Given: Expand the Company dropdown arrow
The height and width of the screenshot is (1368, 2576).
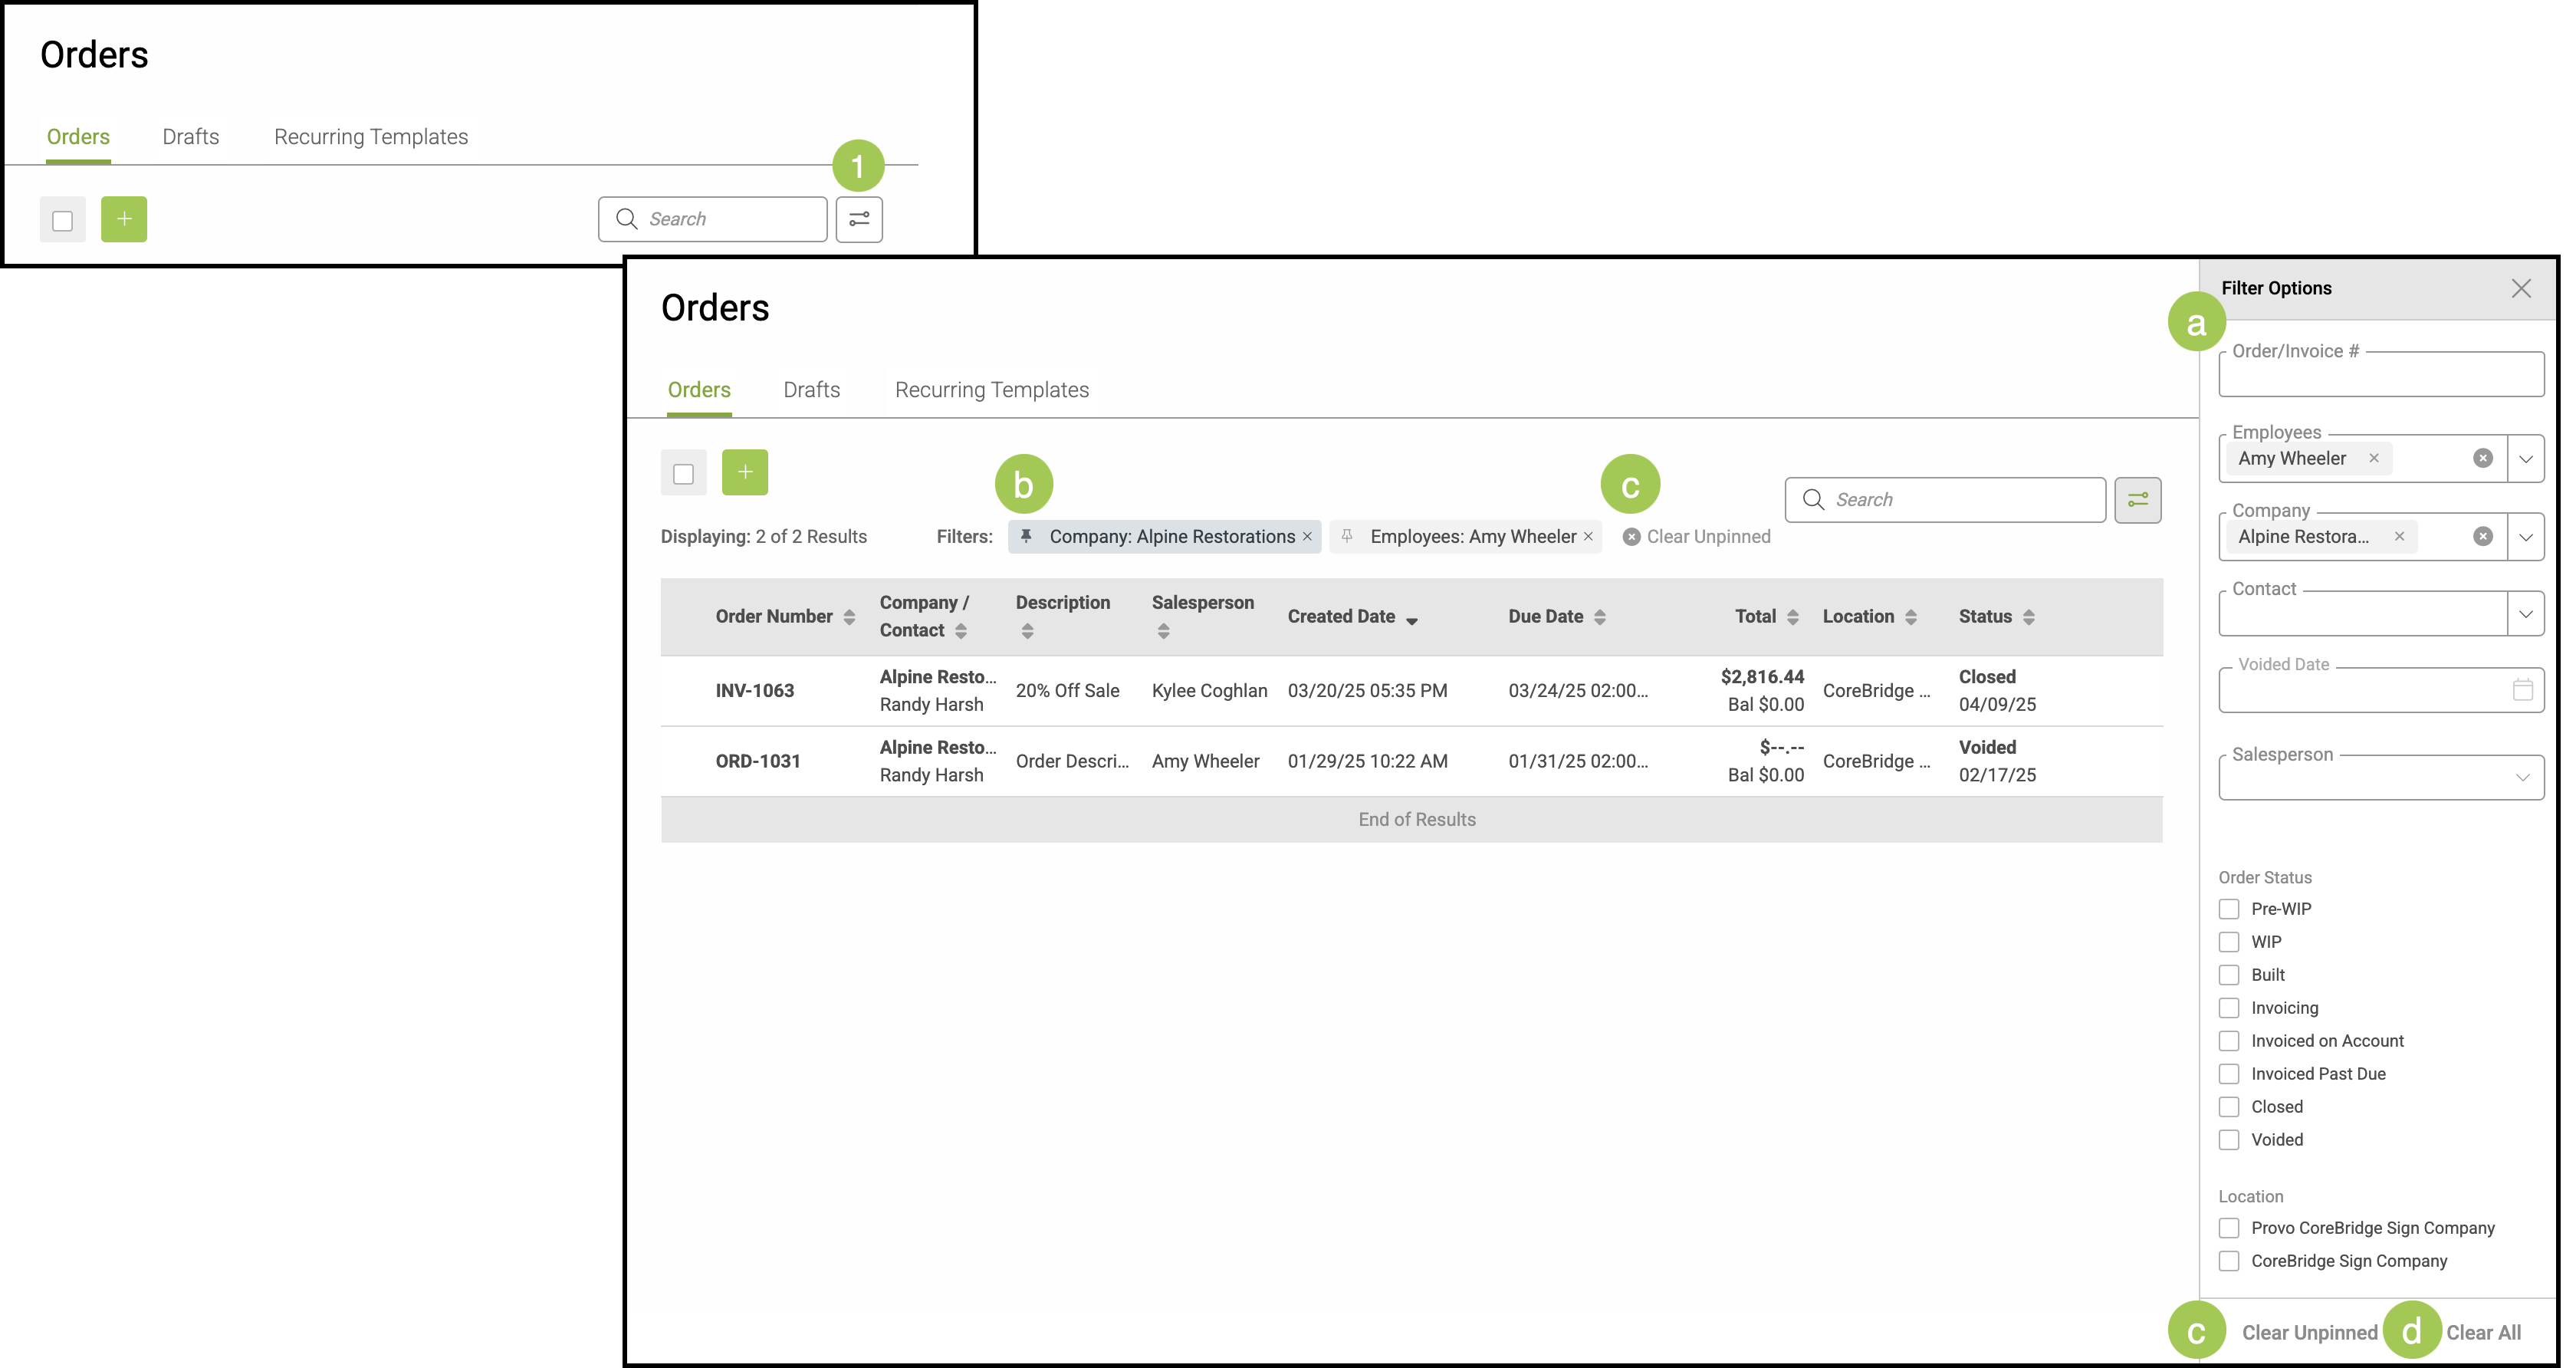Looking at the screenshot, I should (x=2525, y=537).
